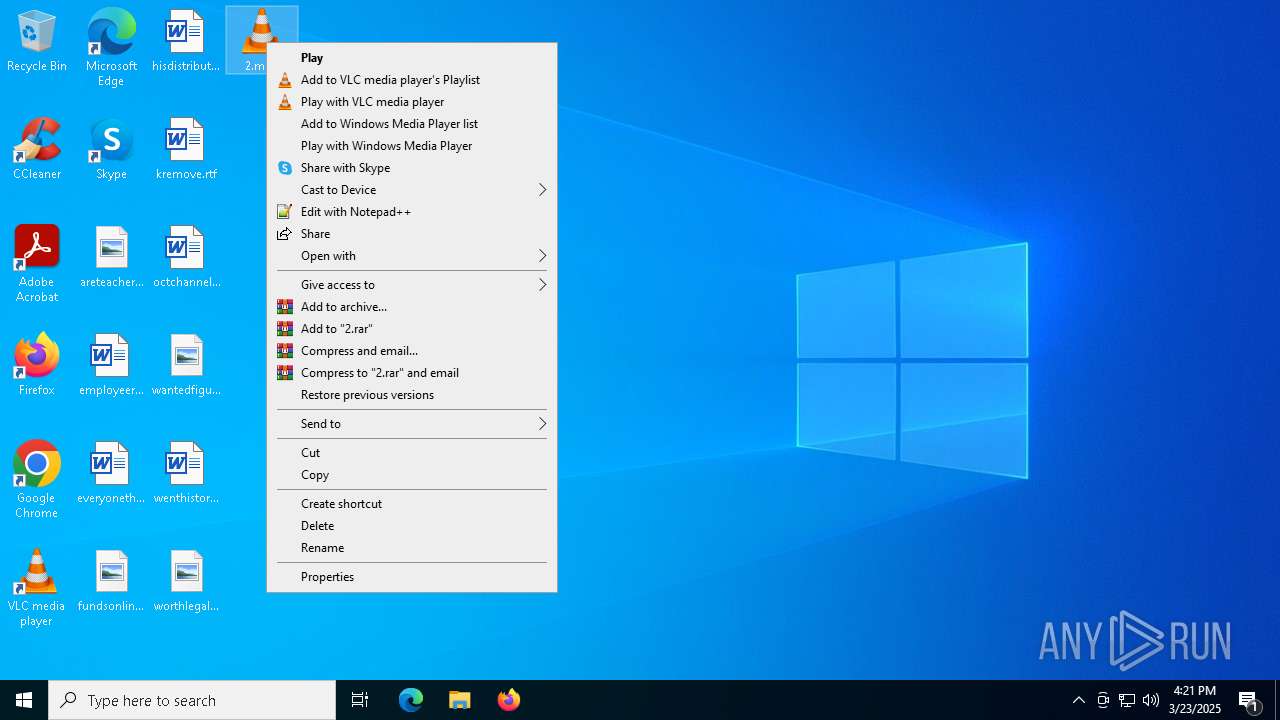
Task: Click Share in the context menu
Action: (412, 234)
